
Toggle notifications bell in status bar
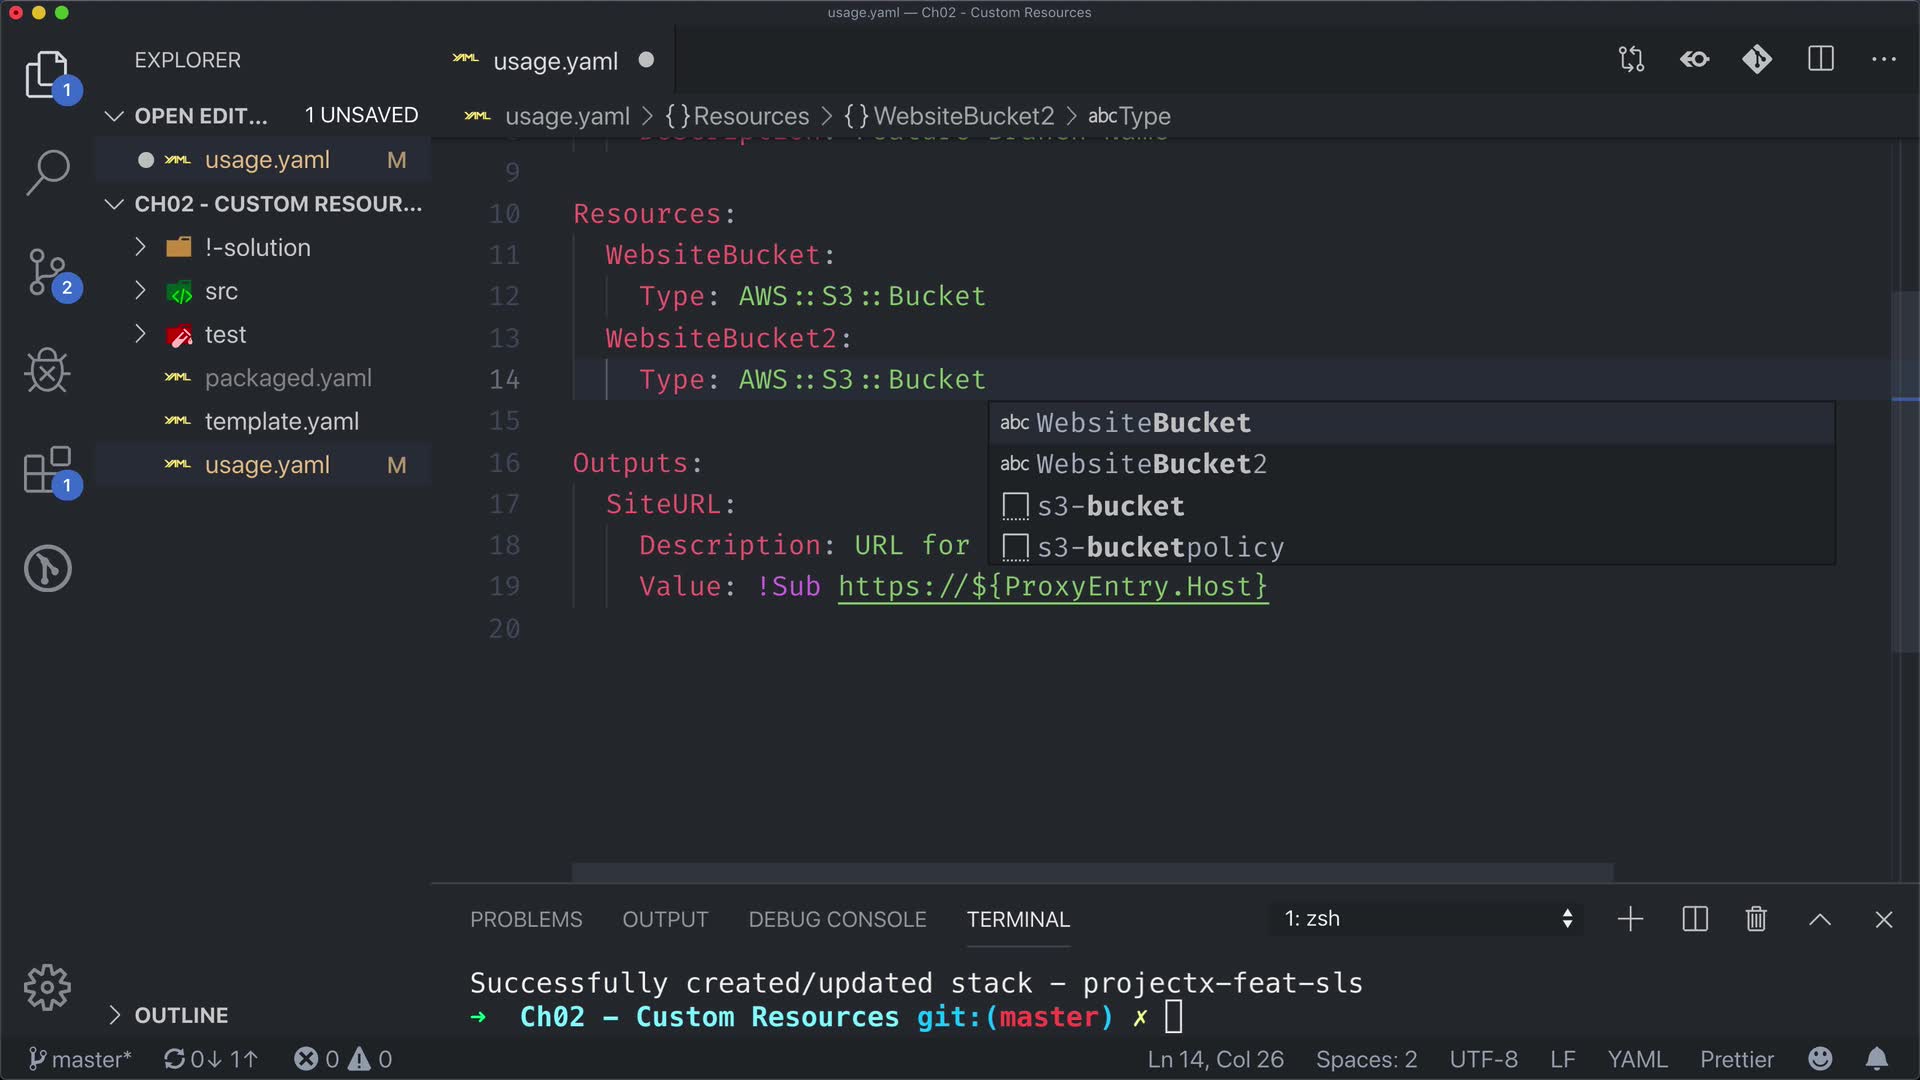pos(1877,1059)
